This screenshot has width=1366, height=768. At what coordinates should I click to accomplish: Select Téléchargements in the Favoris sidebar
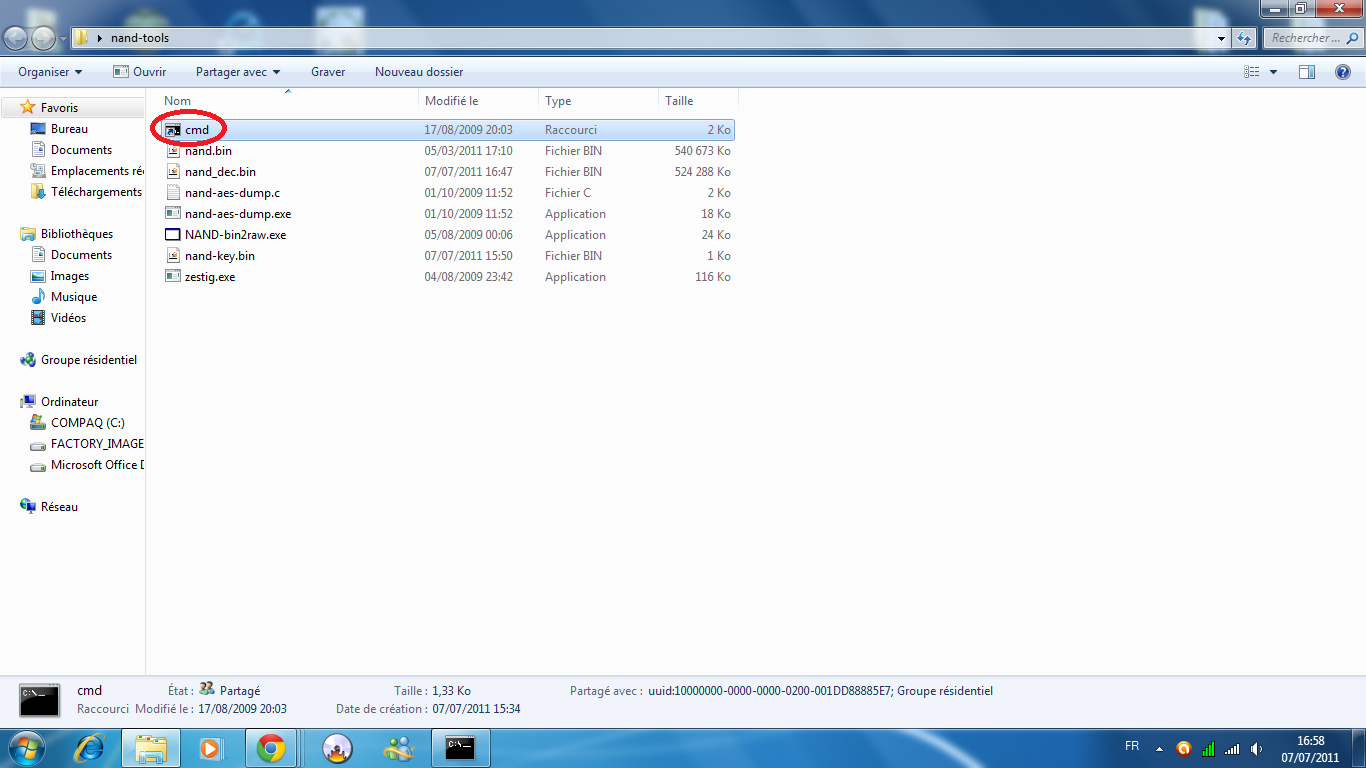coord(96,192)
